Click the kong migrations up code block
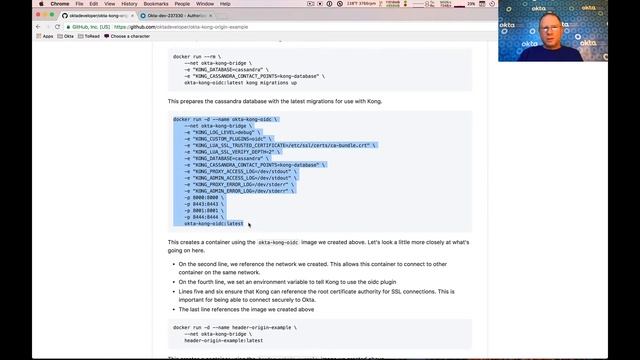Viewport: 640px width, 360px height. (320, 69)
